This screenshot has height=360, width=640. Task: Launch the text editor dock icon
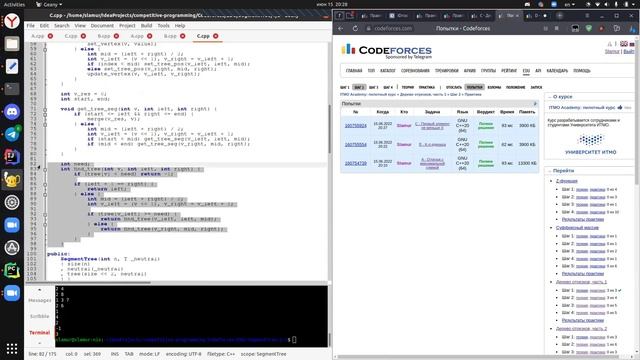(12, 66)
